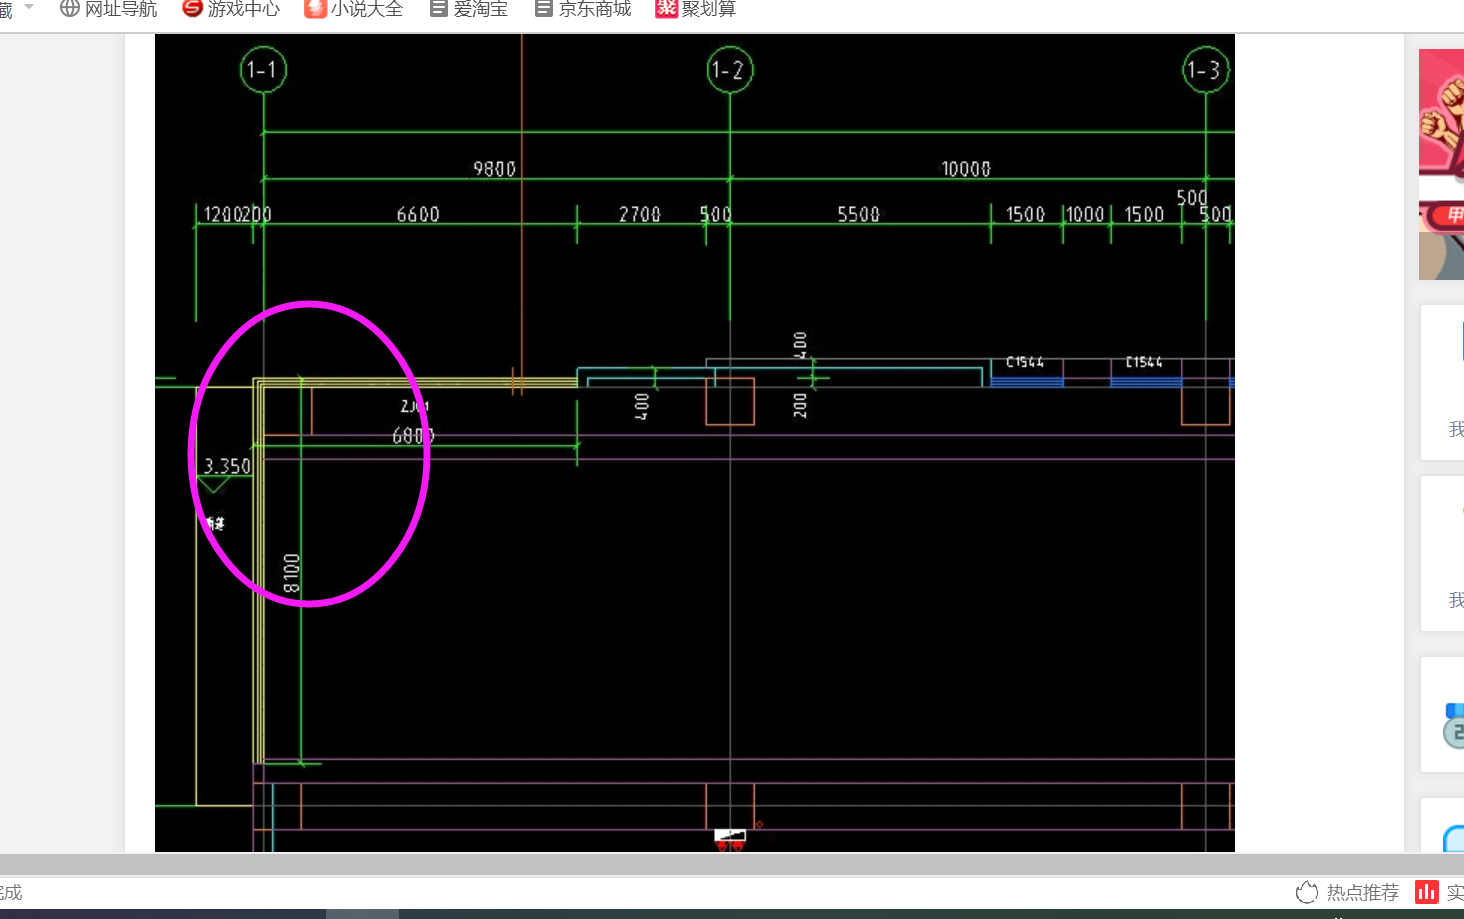
Task: Click the 3.350 elevation label
Action: 227,466
